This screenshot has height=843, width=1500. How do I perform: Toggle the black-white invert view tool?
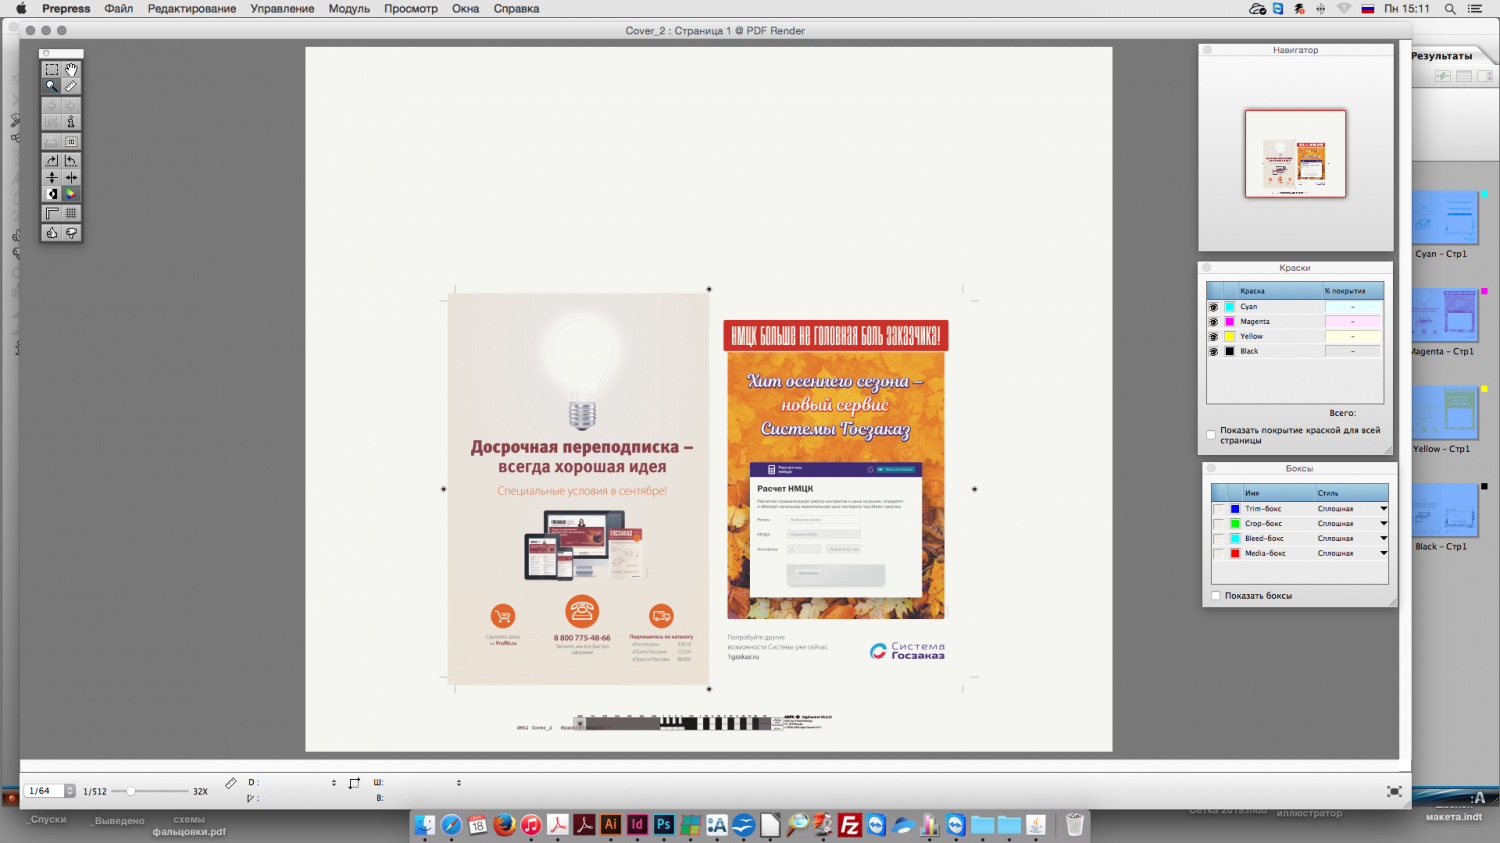tap(51, 194)
